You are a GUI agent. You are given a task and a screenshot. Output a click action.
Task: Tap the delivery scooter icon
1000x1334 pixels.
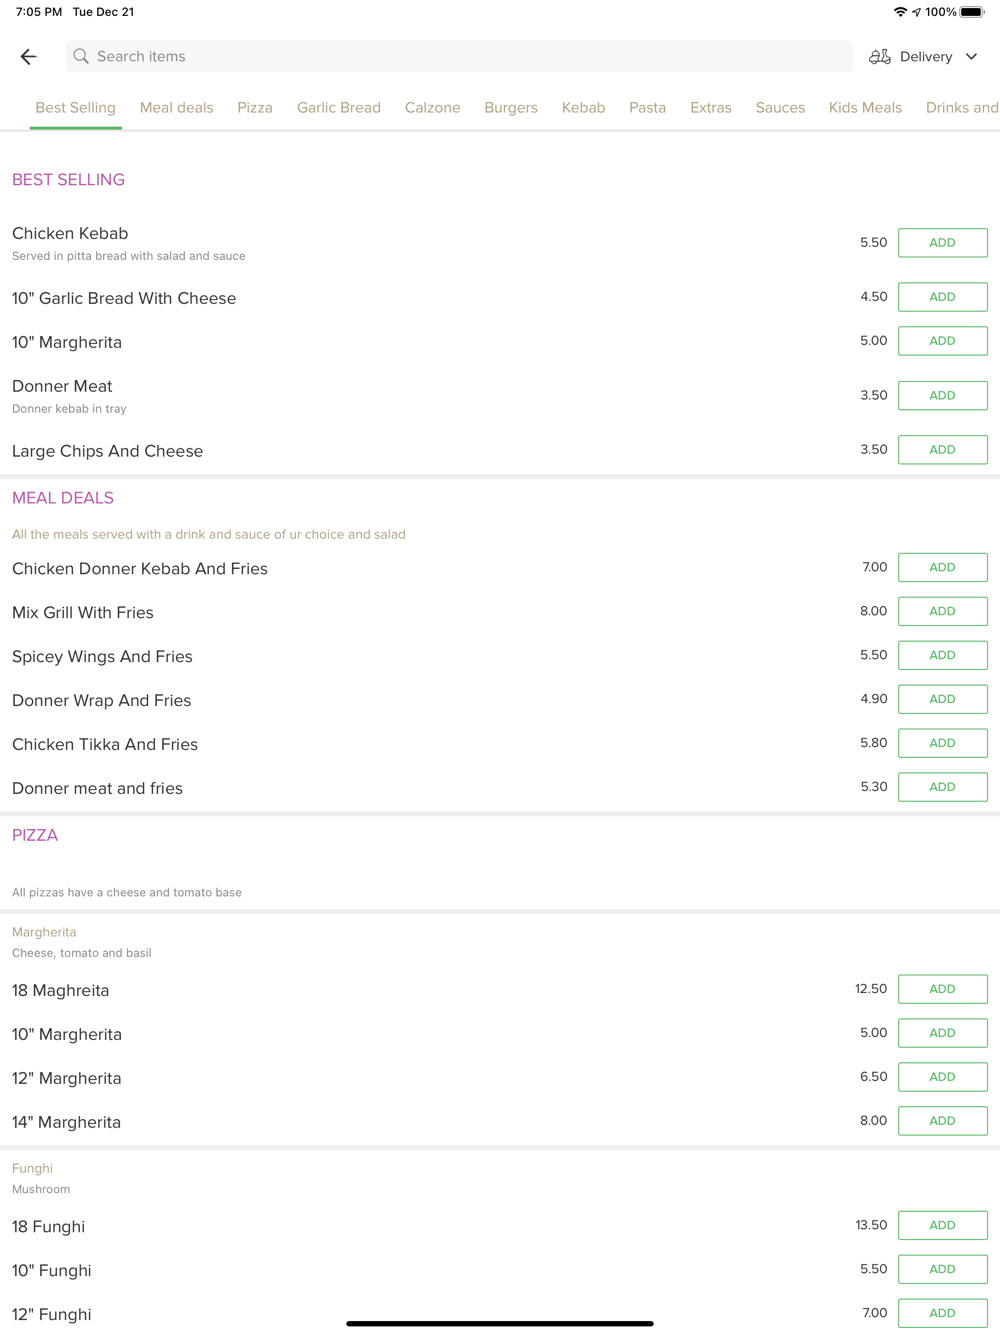(x=880, y=57)
